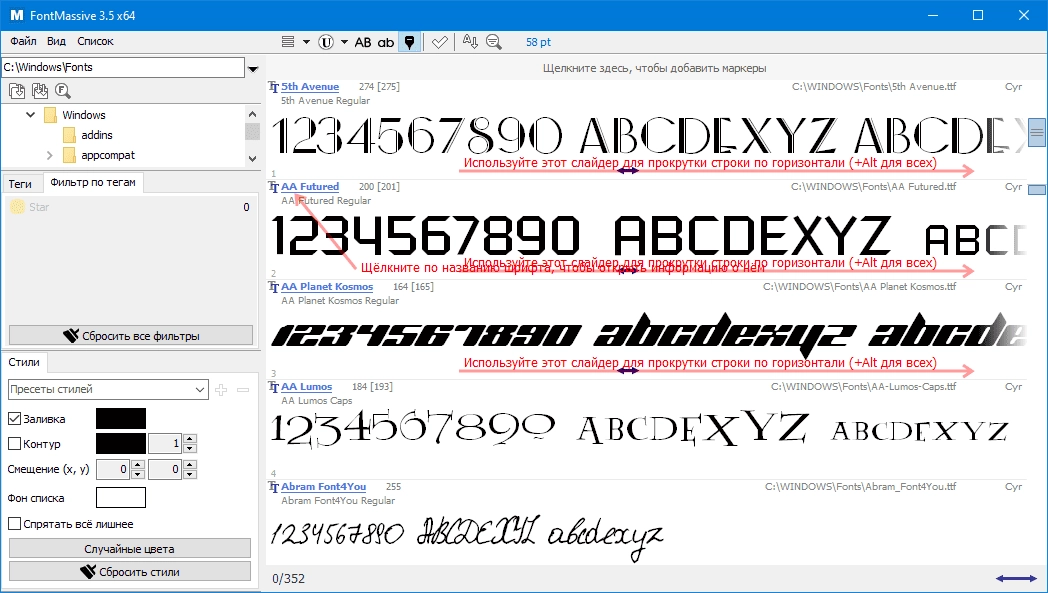This screenshot has height=593, width=1048.
Task: Switch to the Теги tab
Action: tap(20, 183)
